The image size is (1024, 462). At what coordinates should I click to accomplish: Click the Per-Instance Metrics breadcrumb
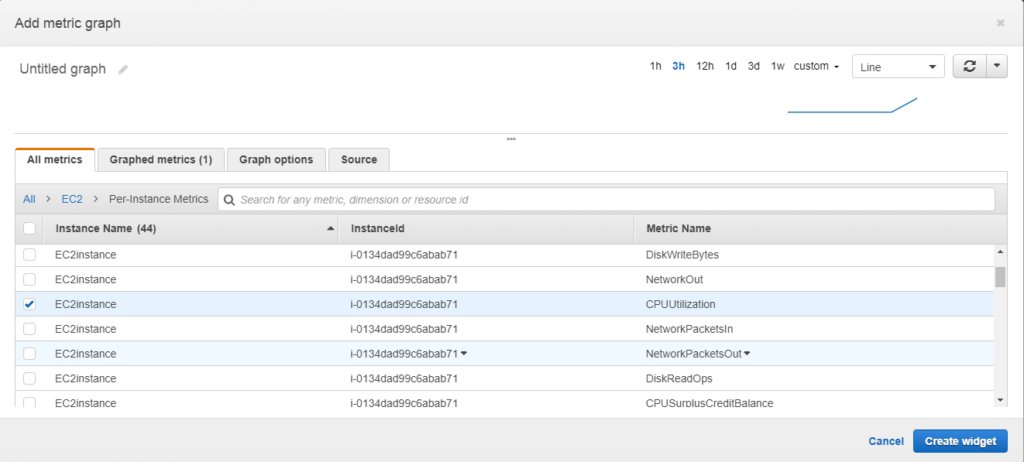coord(158,199)
